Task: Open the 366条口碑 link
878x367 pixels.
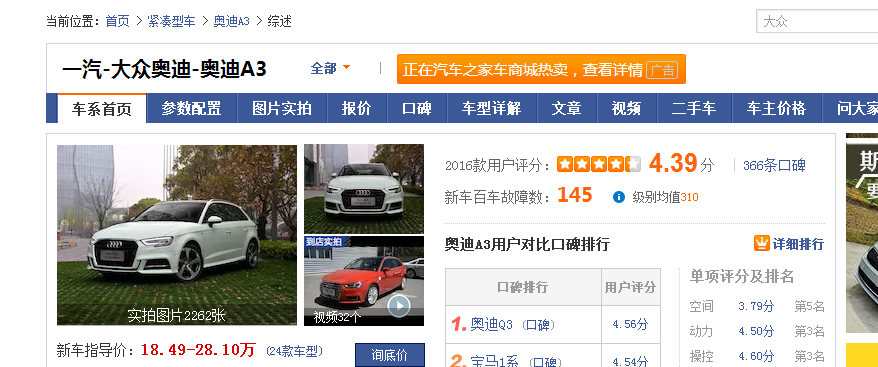Action: point(774,165)
